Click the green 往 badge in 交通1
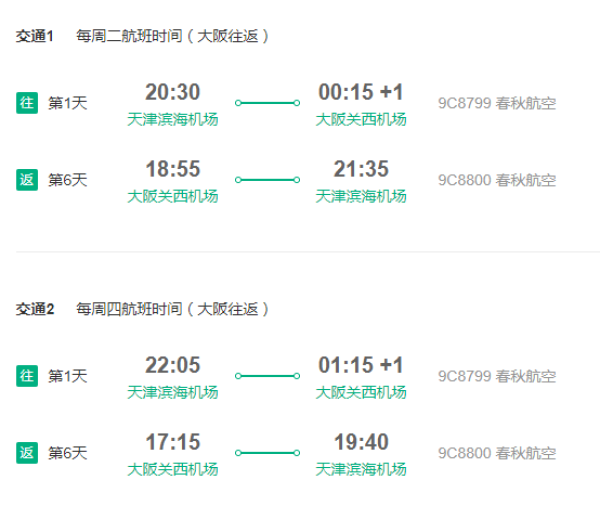The height and width of the screenshot is (506, 600). pyautogui.click(x=27, y=103)
